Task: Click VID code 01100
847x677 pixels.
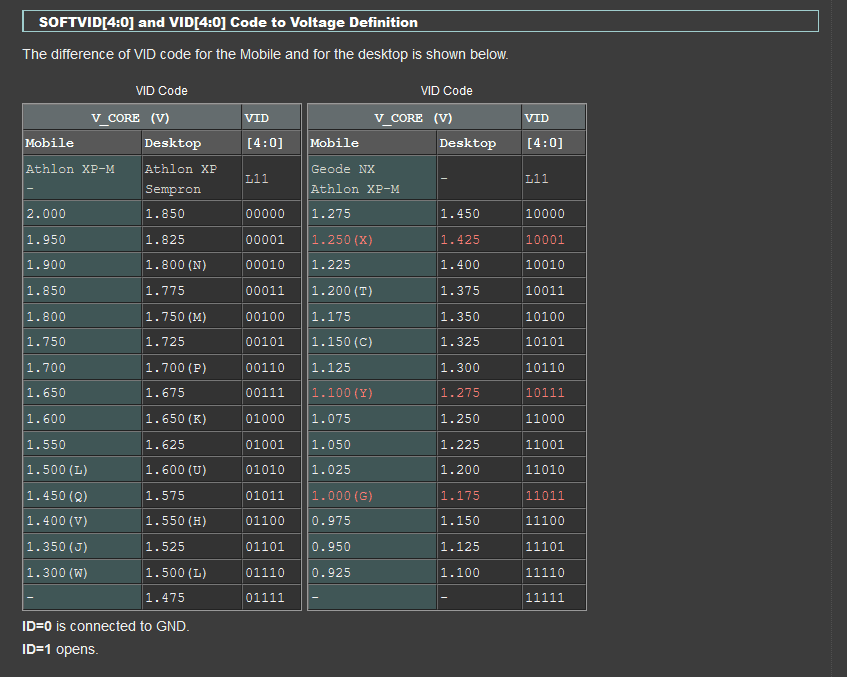Action: pos(265,521)
